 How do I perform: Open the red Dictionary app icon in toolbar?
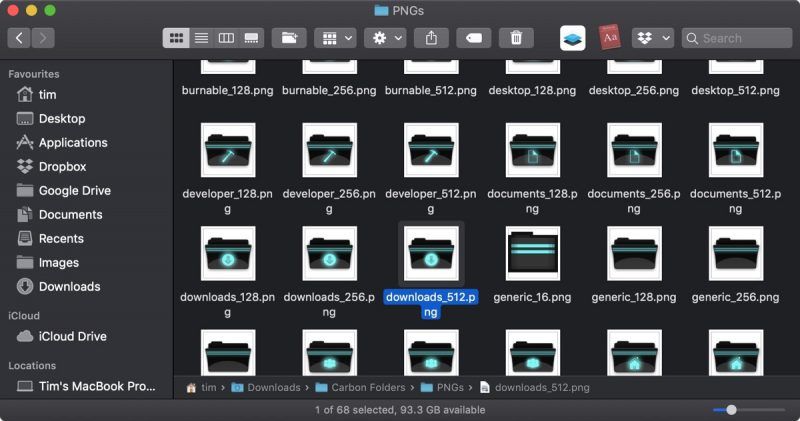click(x=610, y=38)
